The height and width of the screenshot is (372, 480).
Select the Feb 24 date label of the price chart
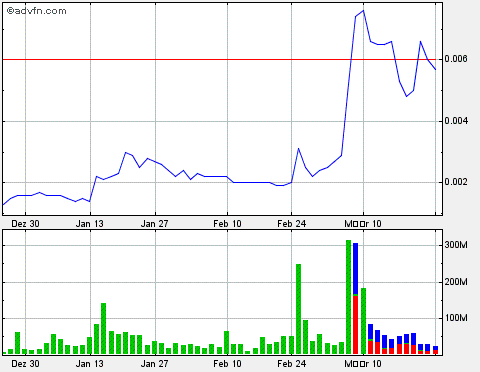pyautogui.click(x=292, y=224)
